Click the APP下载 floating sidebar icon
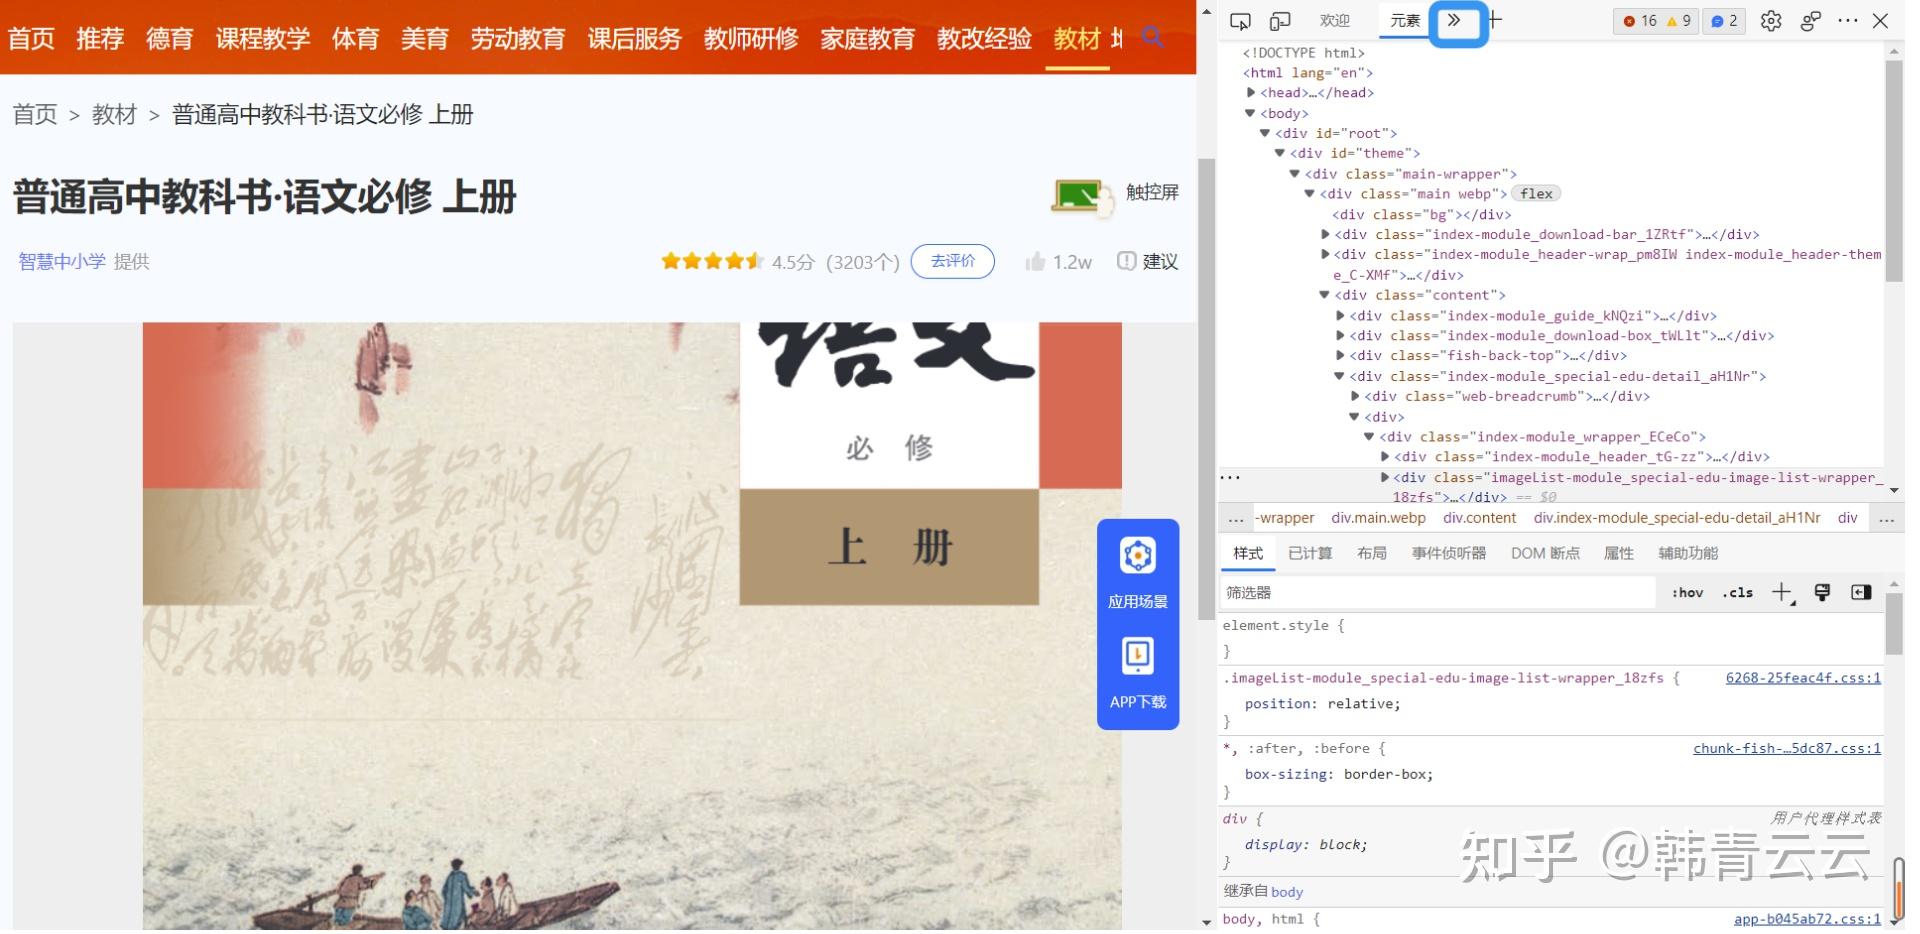 1138,656
